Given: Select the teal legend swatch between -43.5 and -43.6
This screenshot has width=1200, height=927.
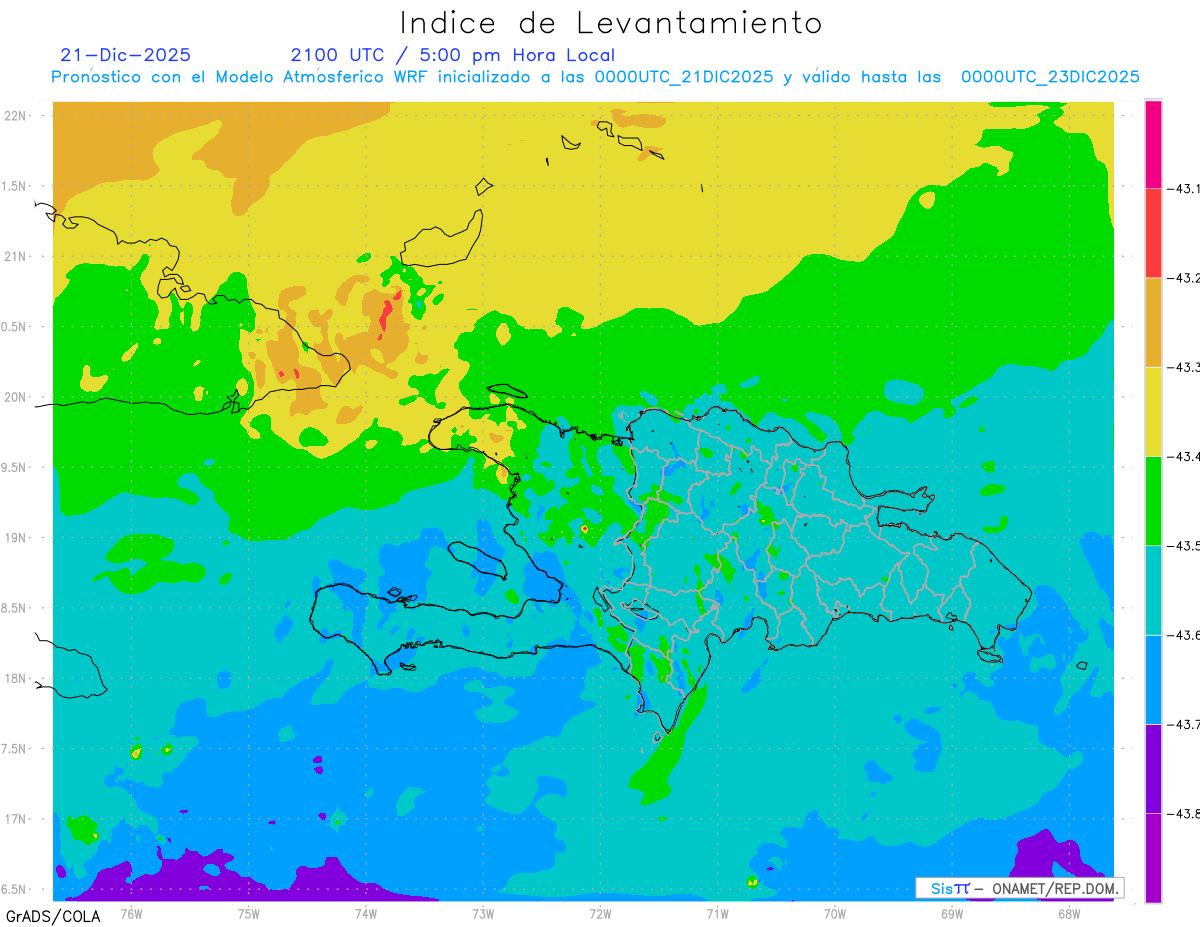Looking at the screenshot, I should click(x=1153, y=590).
